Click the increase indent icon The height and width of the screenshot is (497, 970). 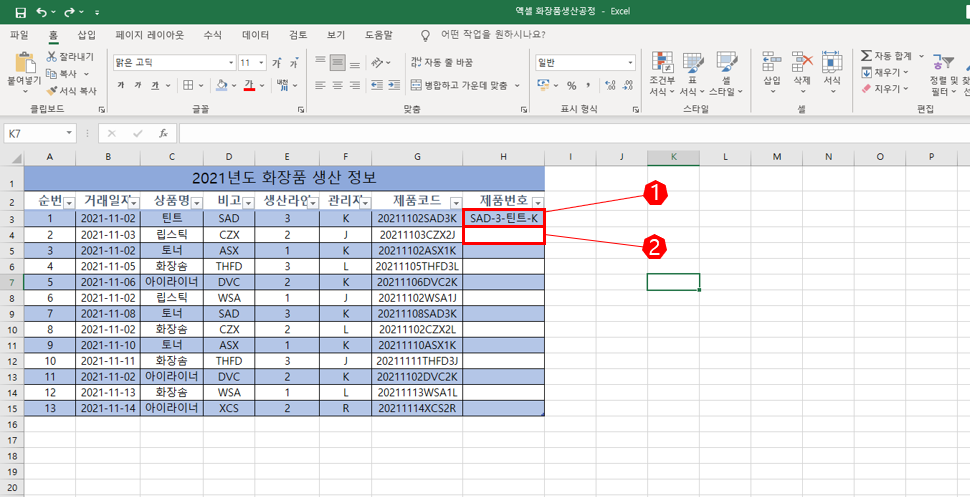395,85
